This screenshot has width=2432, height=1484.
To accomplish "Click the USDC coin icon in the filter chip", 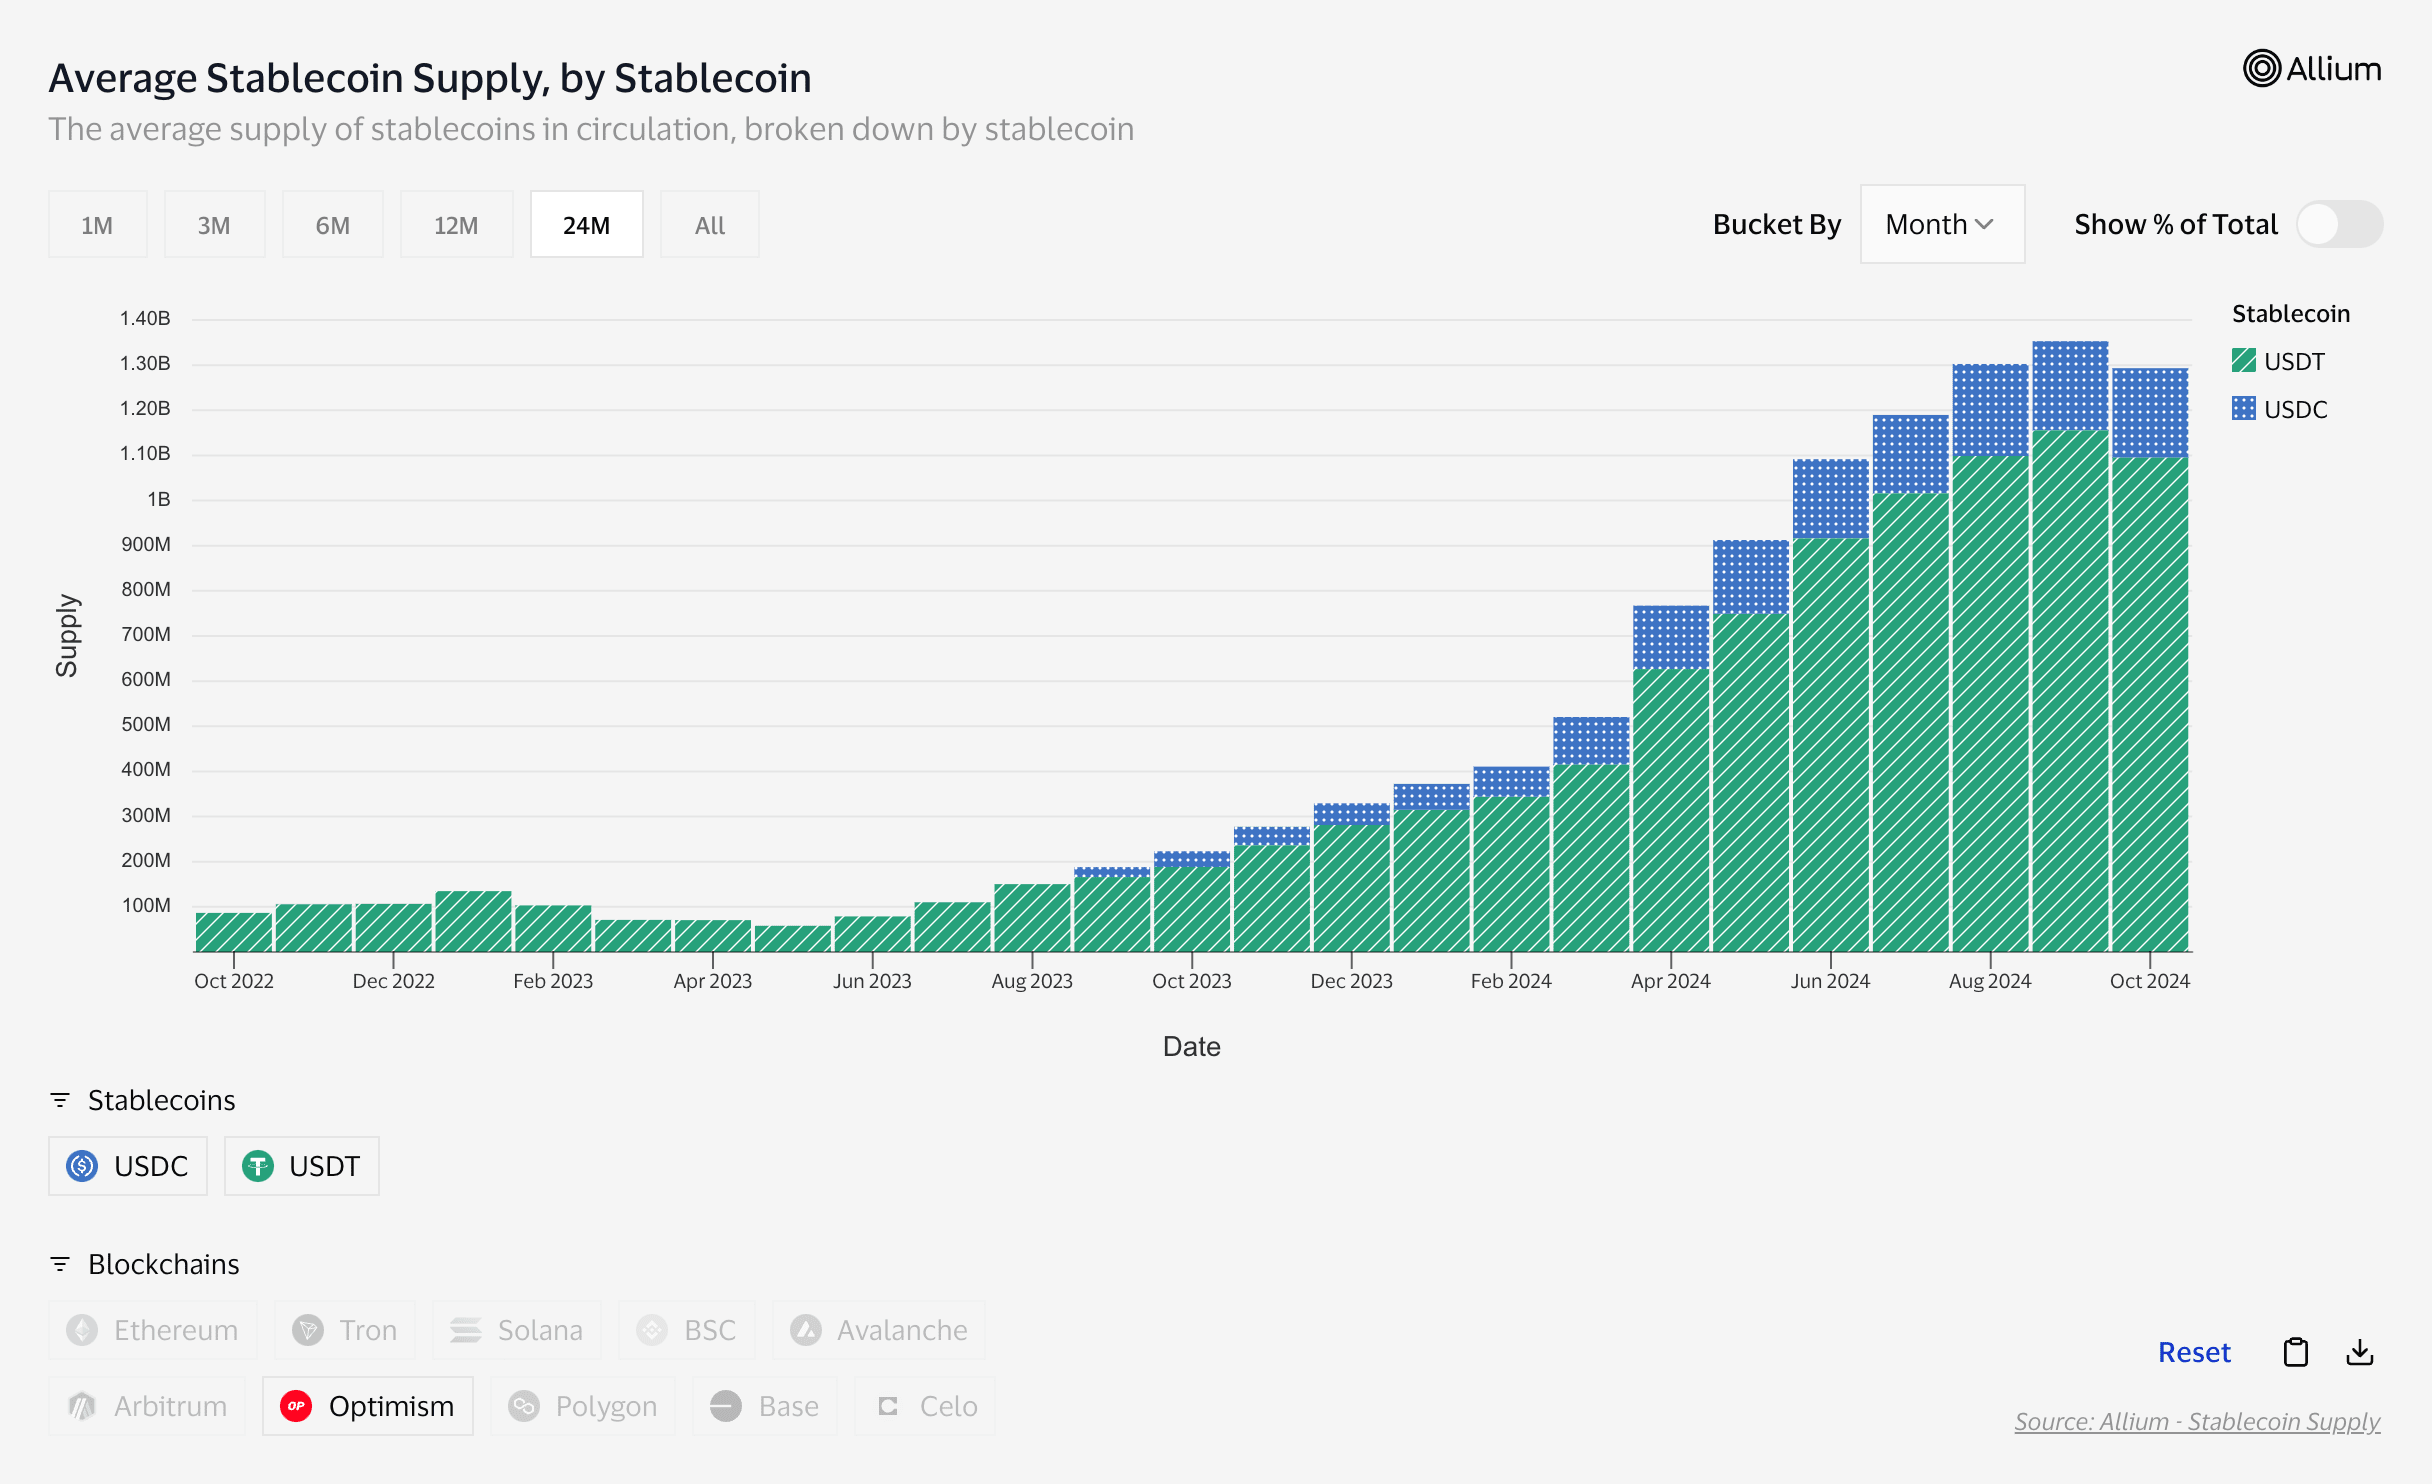I will (82, 1166).
